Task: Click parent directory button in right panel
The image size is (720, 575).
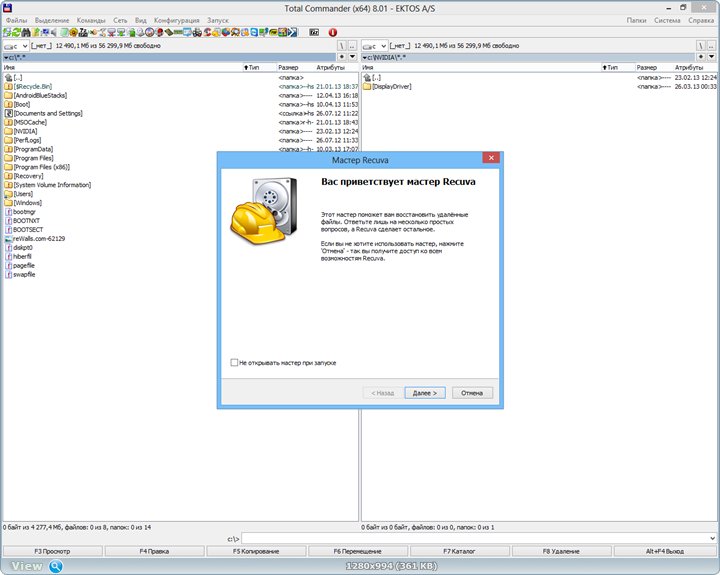Action: (x=712, y=46)
